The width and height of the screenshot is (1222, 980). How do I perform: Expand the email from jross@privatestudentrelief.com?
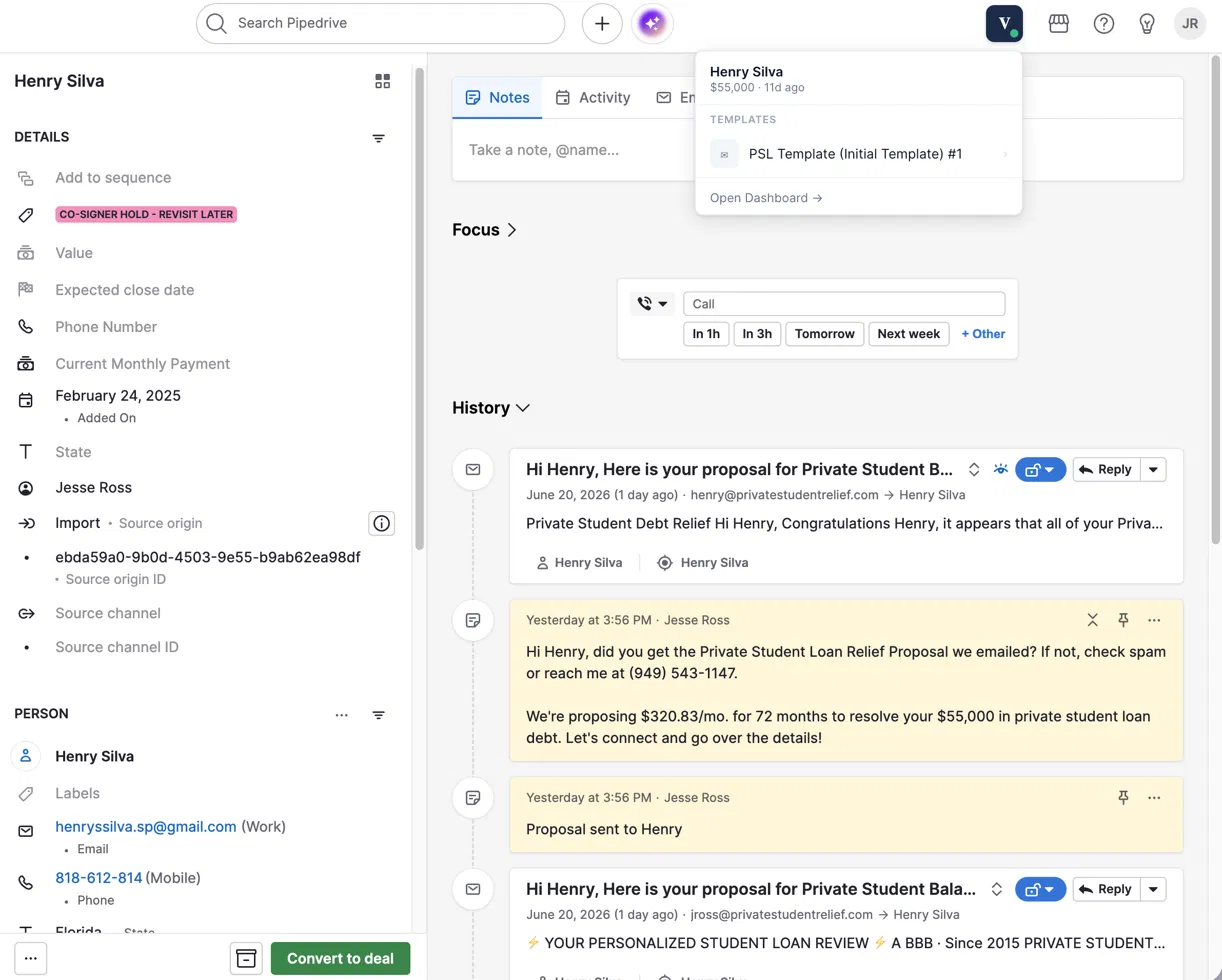pos(996,889)
